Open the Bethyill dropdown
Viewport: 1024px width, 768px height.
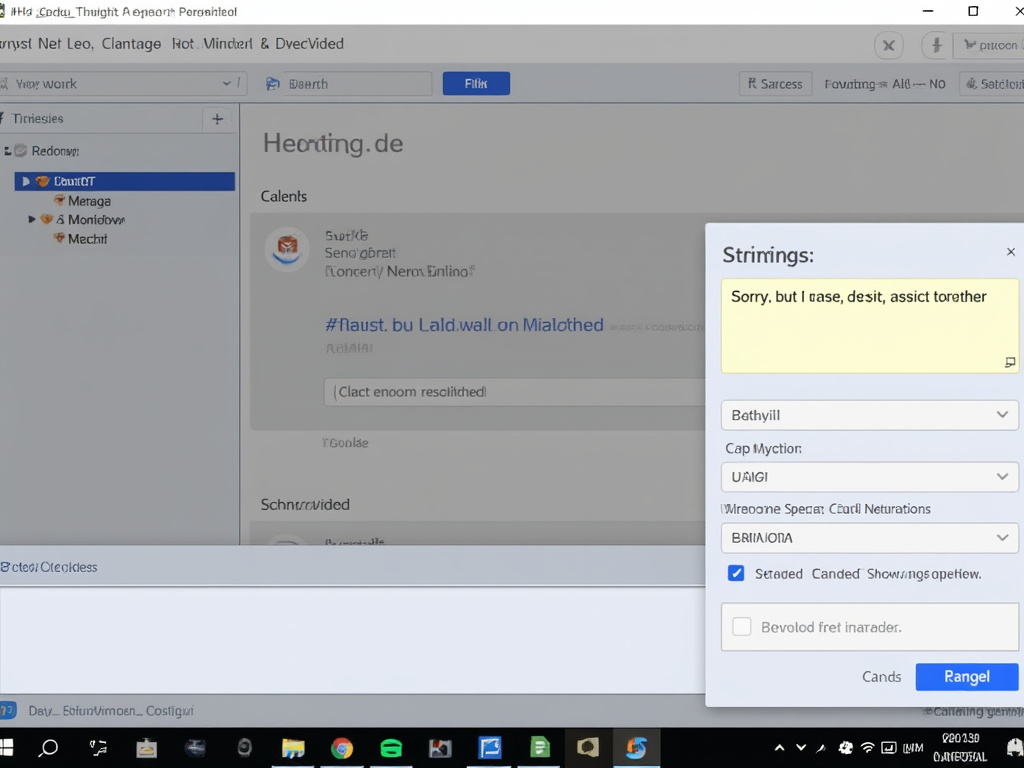pyautogui.click(x=869, y=415)
